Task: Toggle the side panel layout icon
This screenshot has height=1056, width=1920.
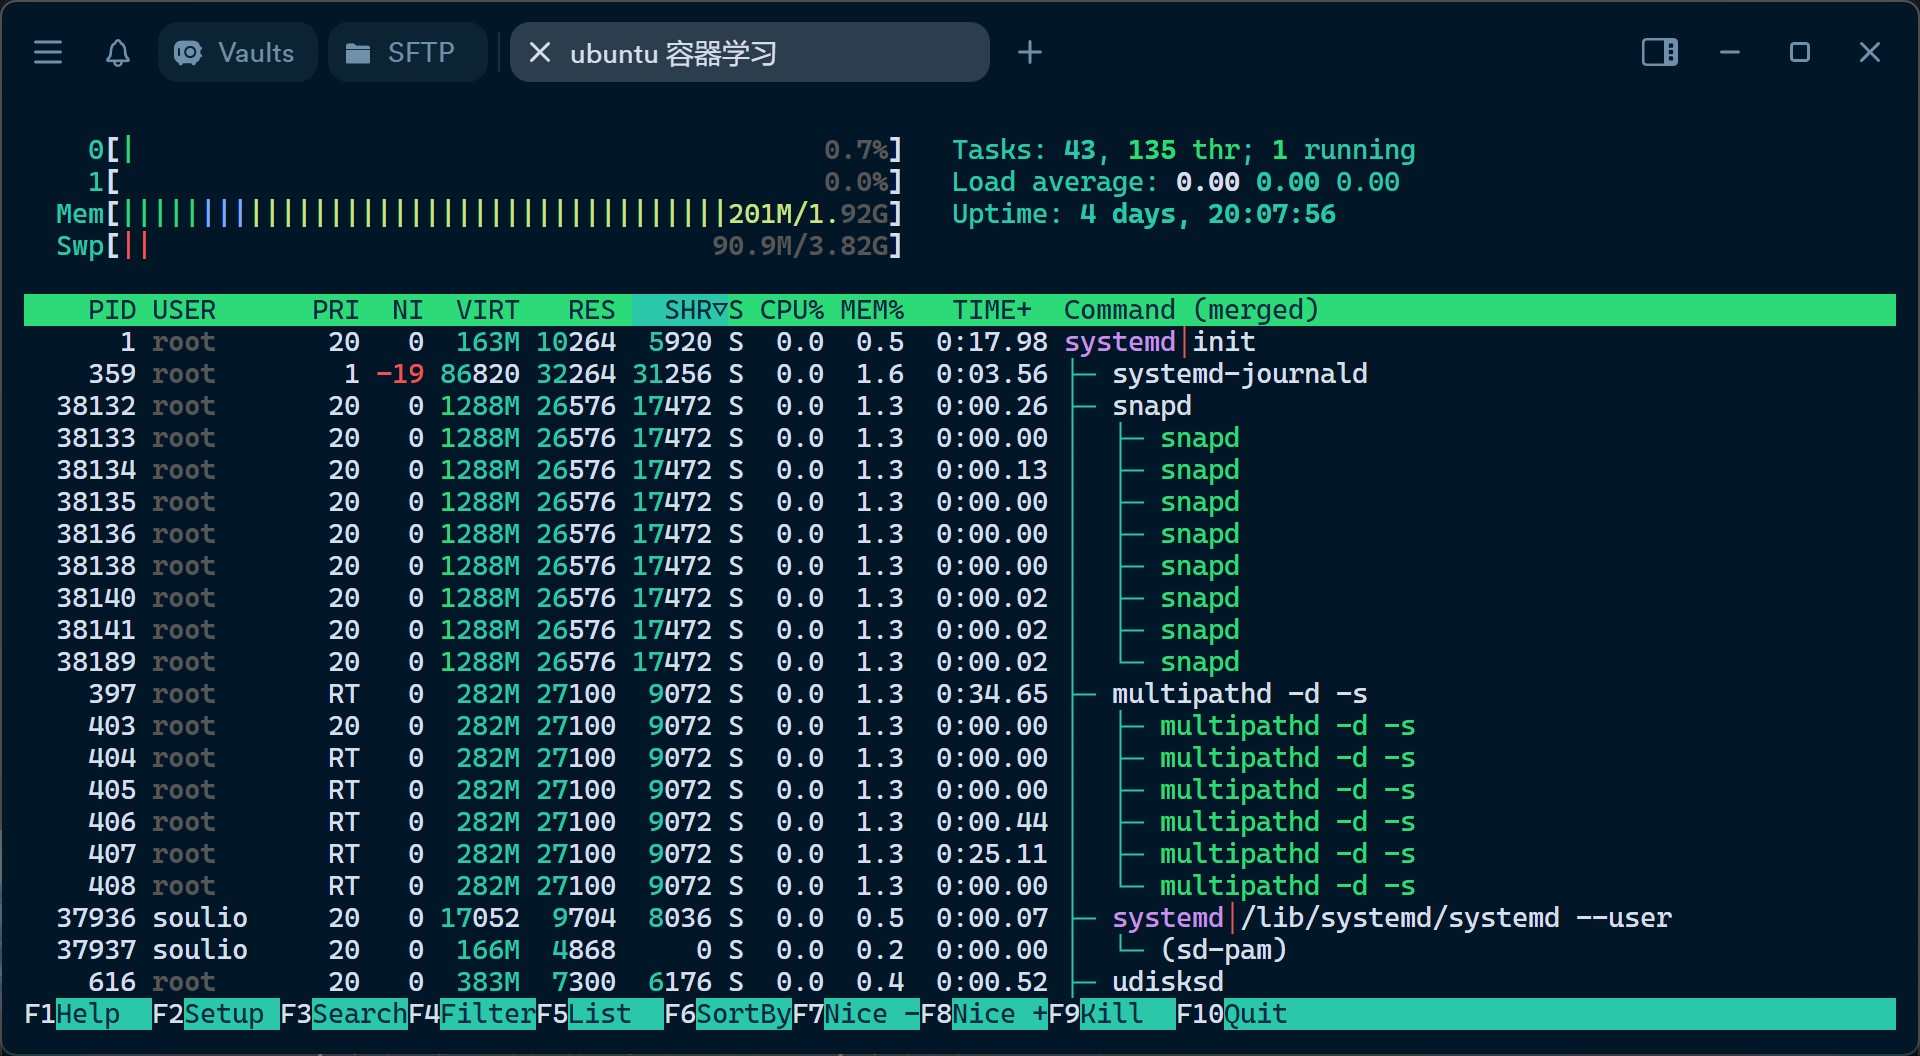Action: pos(1660,52)
